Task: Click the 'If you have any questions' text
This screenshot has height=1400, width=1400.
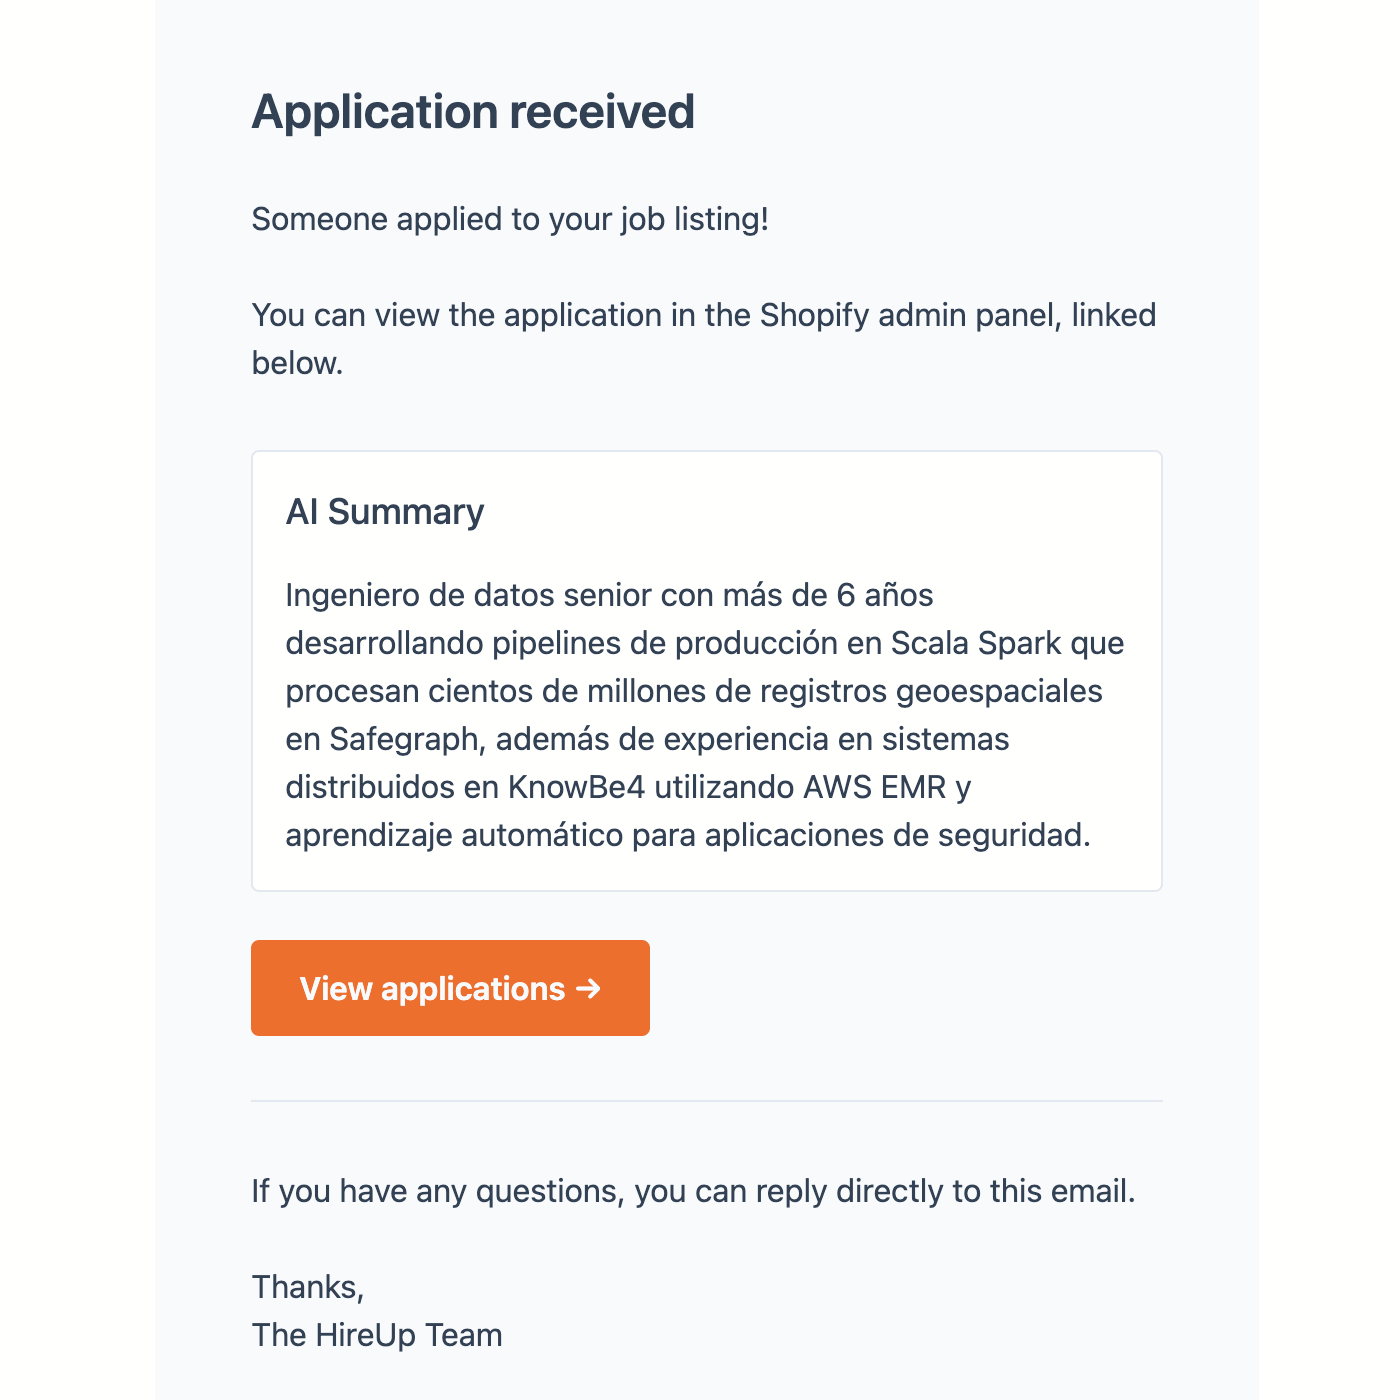Action: click(438, 1191)
